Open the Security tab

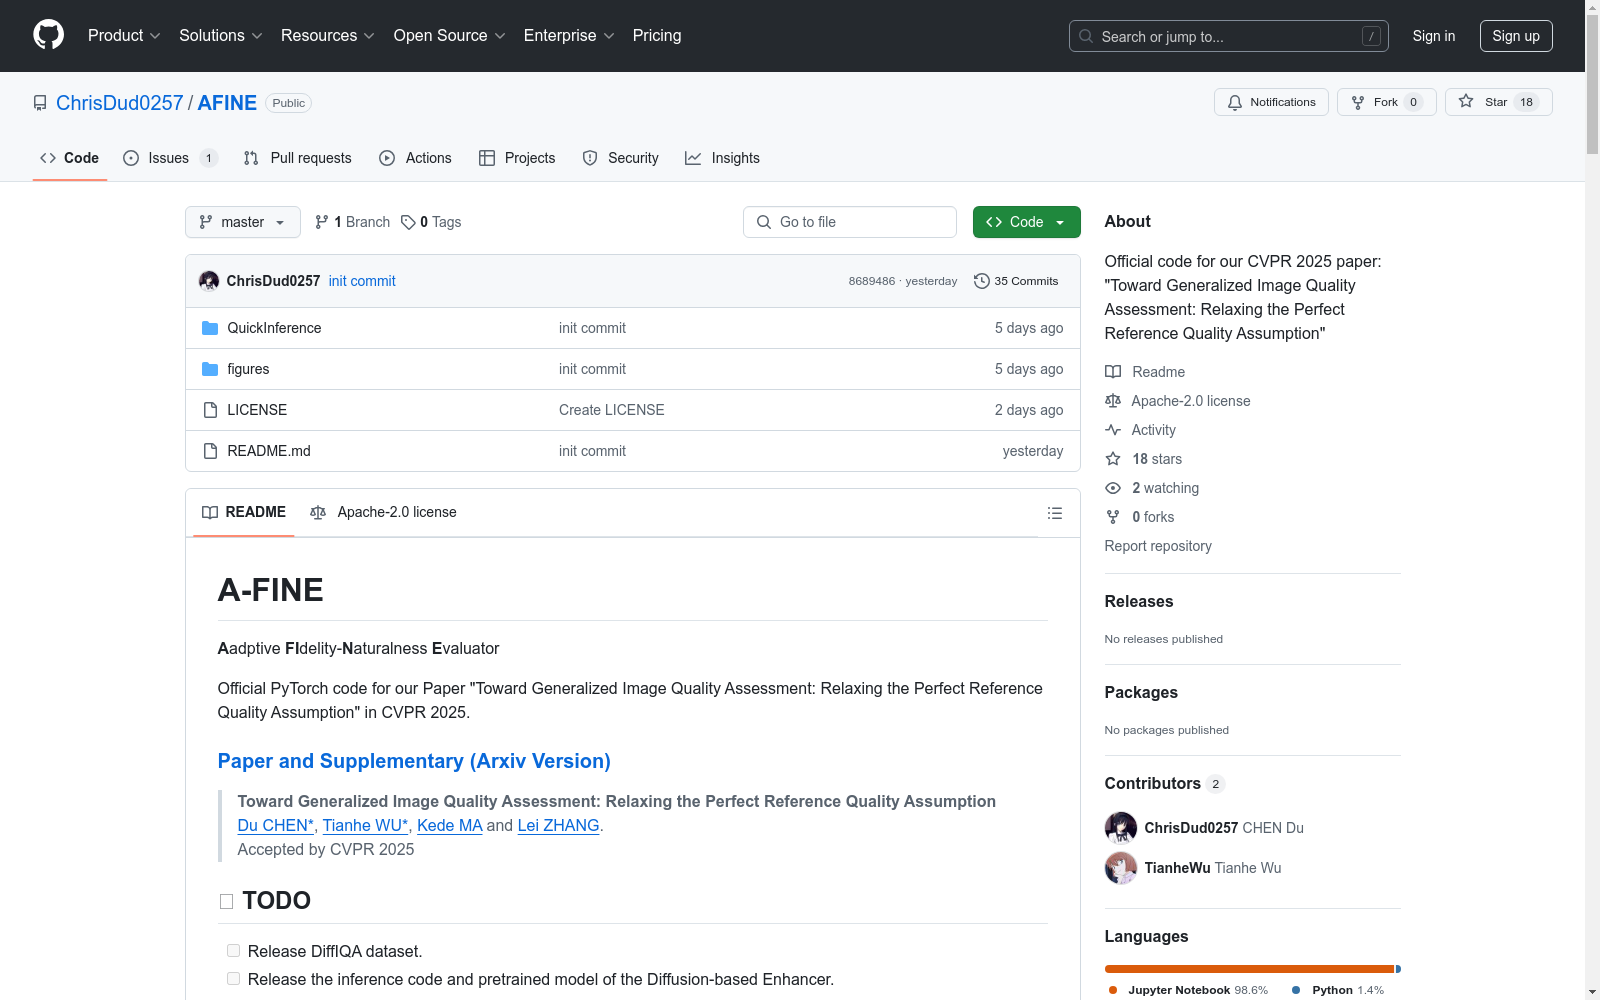click(621, 158)
